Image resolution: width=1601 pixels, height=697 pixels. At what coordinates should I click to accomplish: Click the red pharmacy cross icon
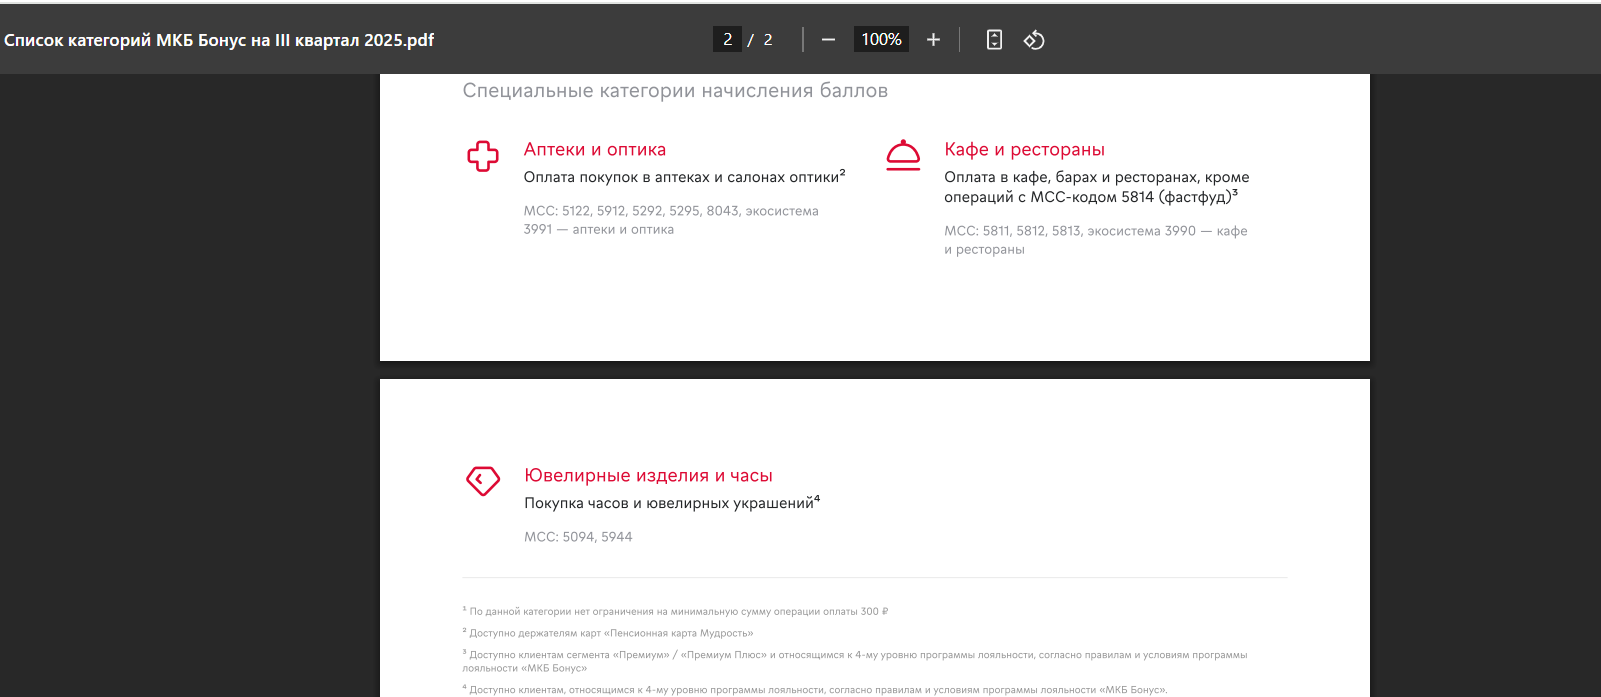[483, 155]
